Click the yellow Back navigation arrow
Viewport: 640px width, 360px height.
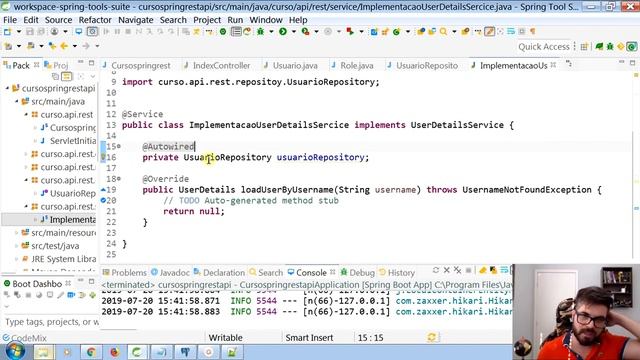coord(64,46)
